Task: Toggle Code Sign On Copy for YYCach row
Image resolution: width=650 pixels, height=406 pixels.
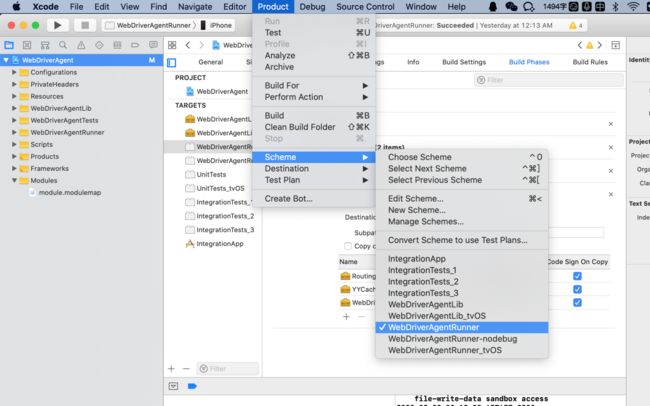Action: 577,289
